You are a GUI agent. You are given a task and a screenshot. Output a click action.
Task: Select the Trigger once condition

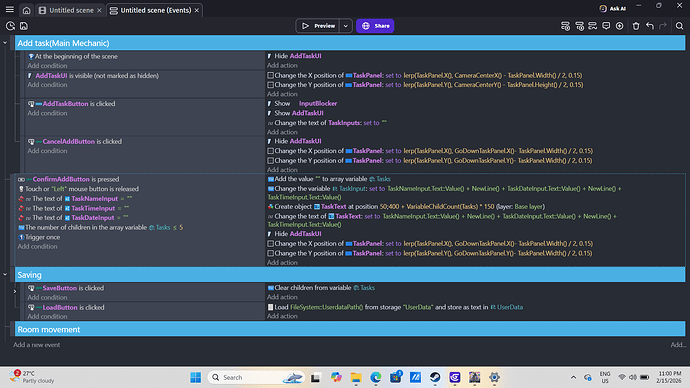39,237
